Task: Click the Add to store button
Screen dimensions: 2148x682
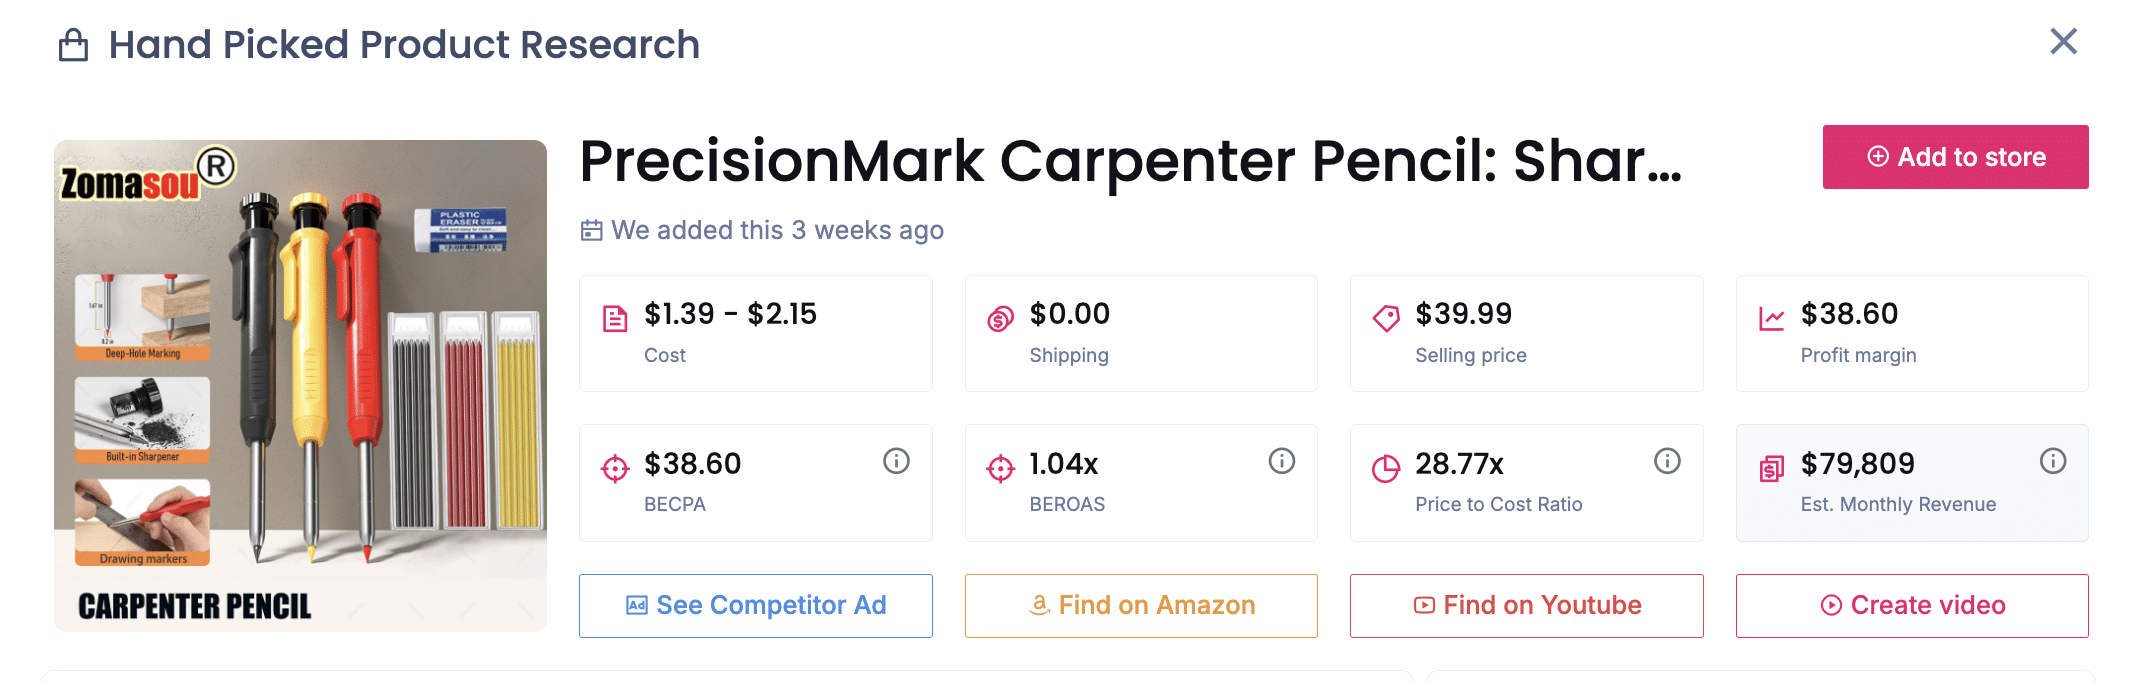Action: click(1955, 156)
